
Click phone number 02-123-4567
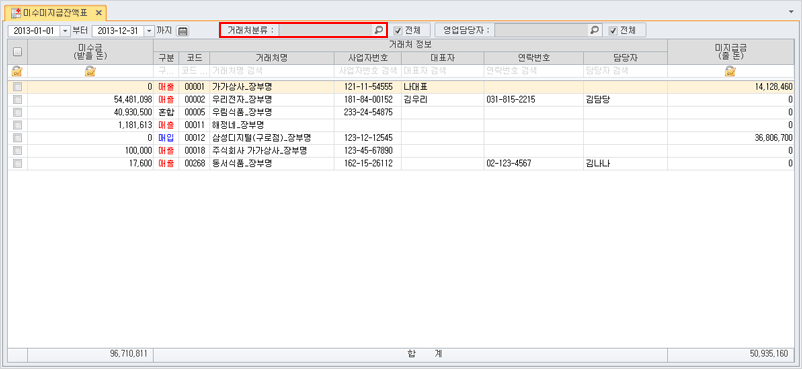509,164
